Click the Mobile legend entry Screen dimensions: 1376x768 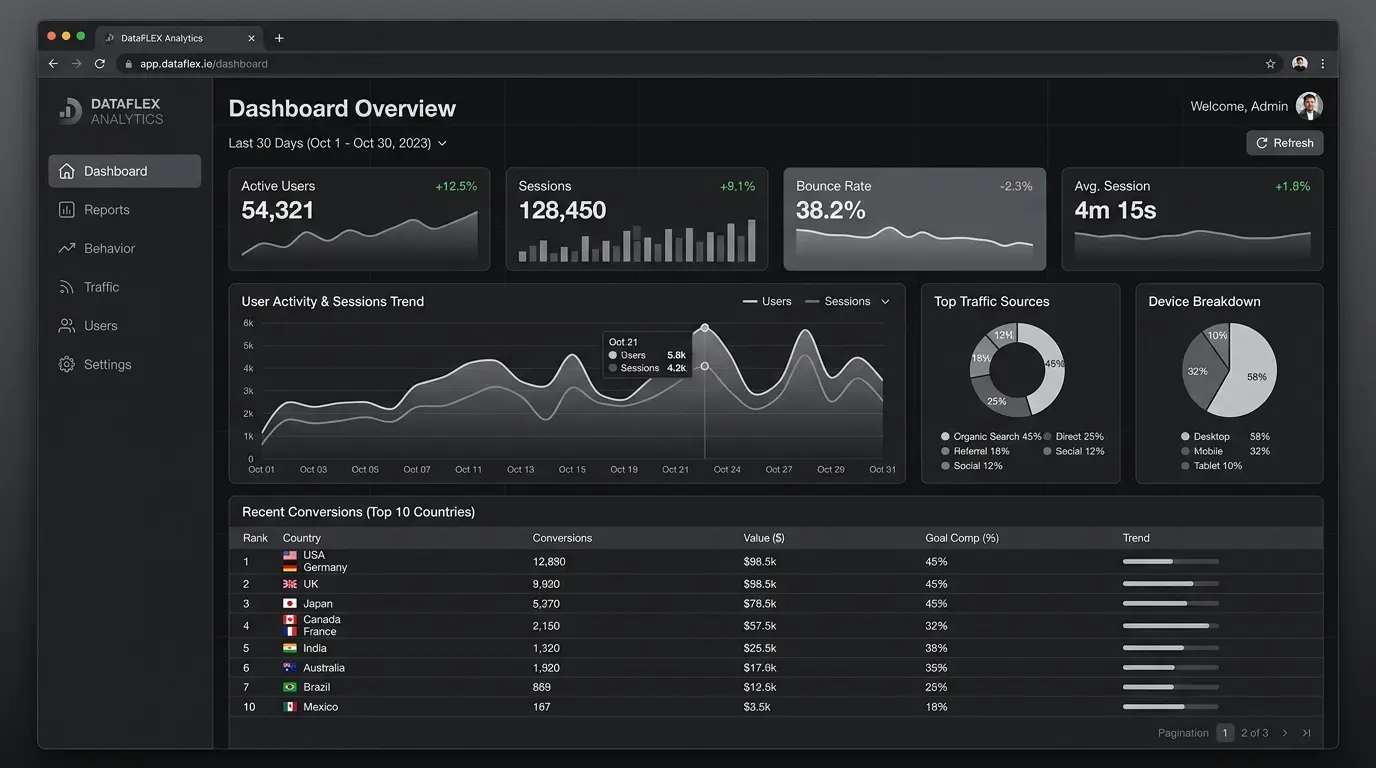[x=1225, y=451]
